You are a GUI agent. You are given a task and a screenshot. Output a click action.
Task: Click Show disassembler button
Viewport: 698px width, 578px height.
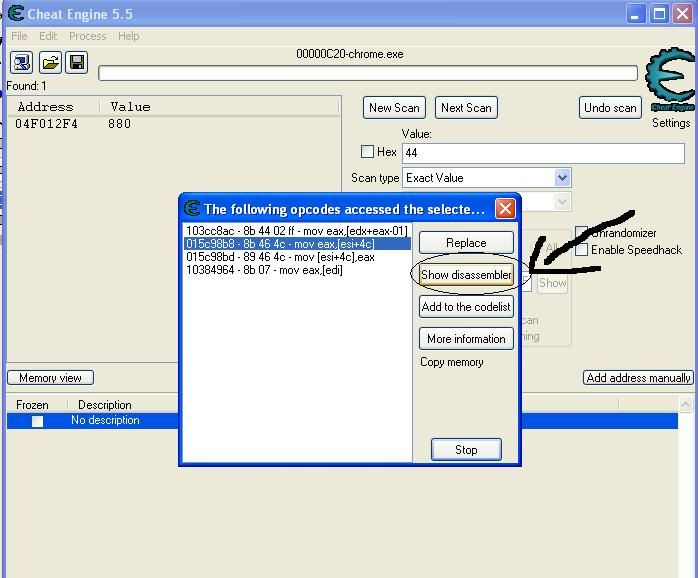click(x=466, y=275)
